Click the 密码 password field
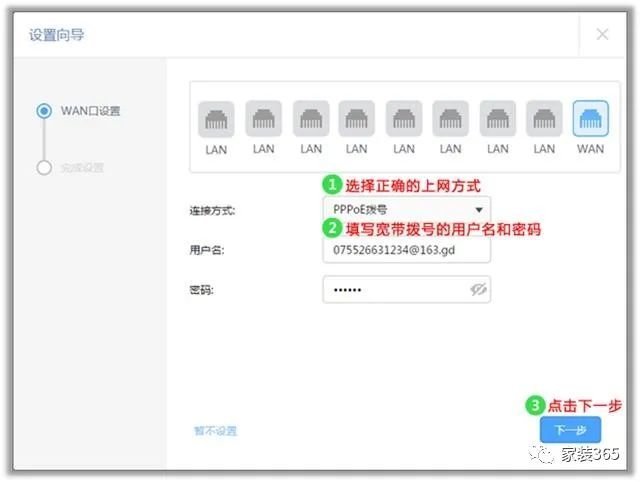Screen dimensions: 640x482 point(407,289)
